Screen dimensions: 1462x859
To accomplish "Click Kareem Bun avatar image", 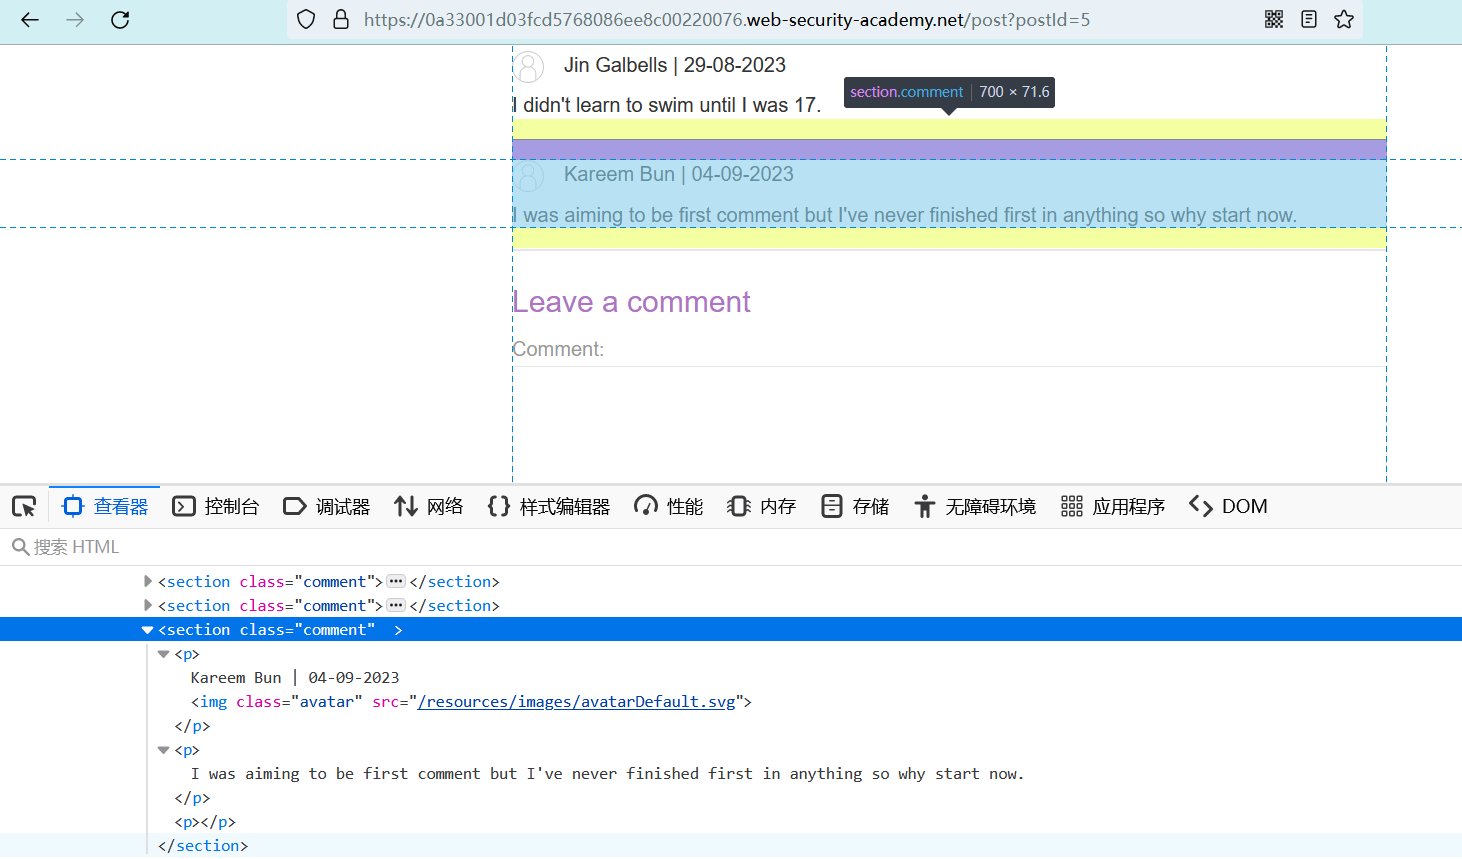I will (529, 176).
